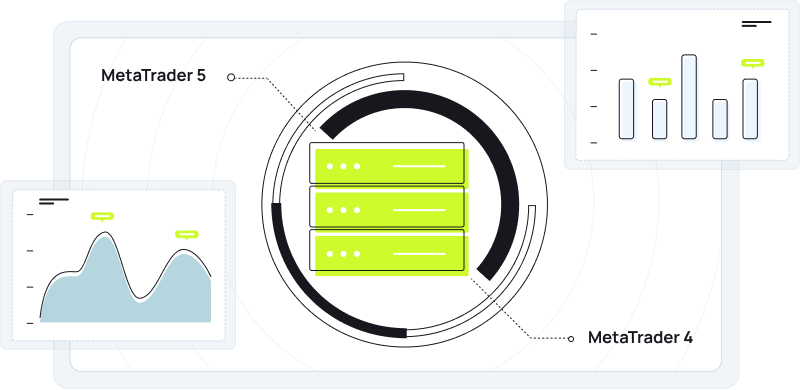The width and height of the screenshot is (800, 390).
Task: Click the MetaTrader 5 label
Action: [153, 76]
